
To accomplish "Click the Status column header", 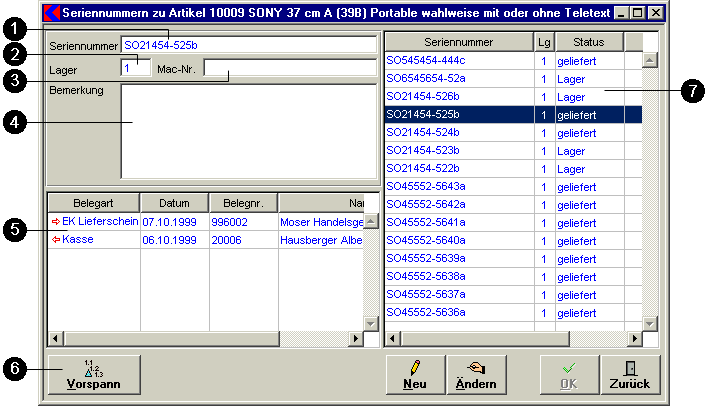I will click(x=588, y=42).
